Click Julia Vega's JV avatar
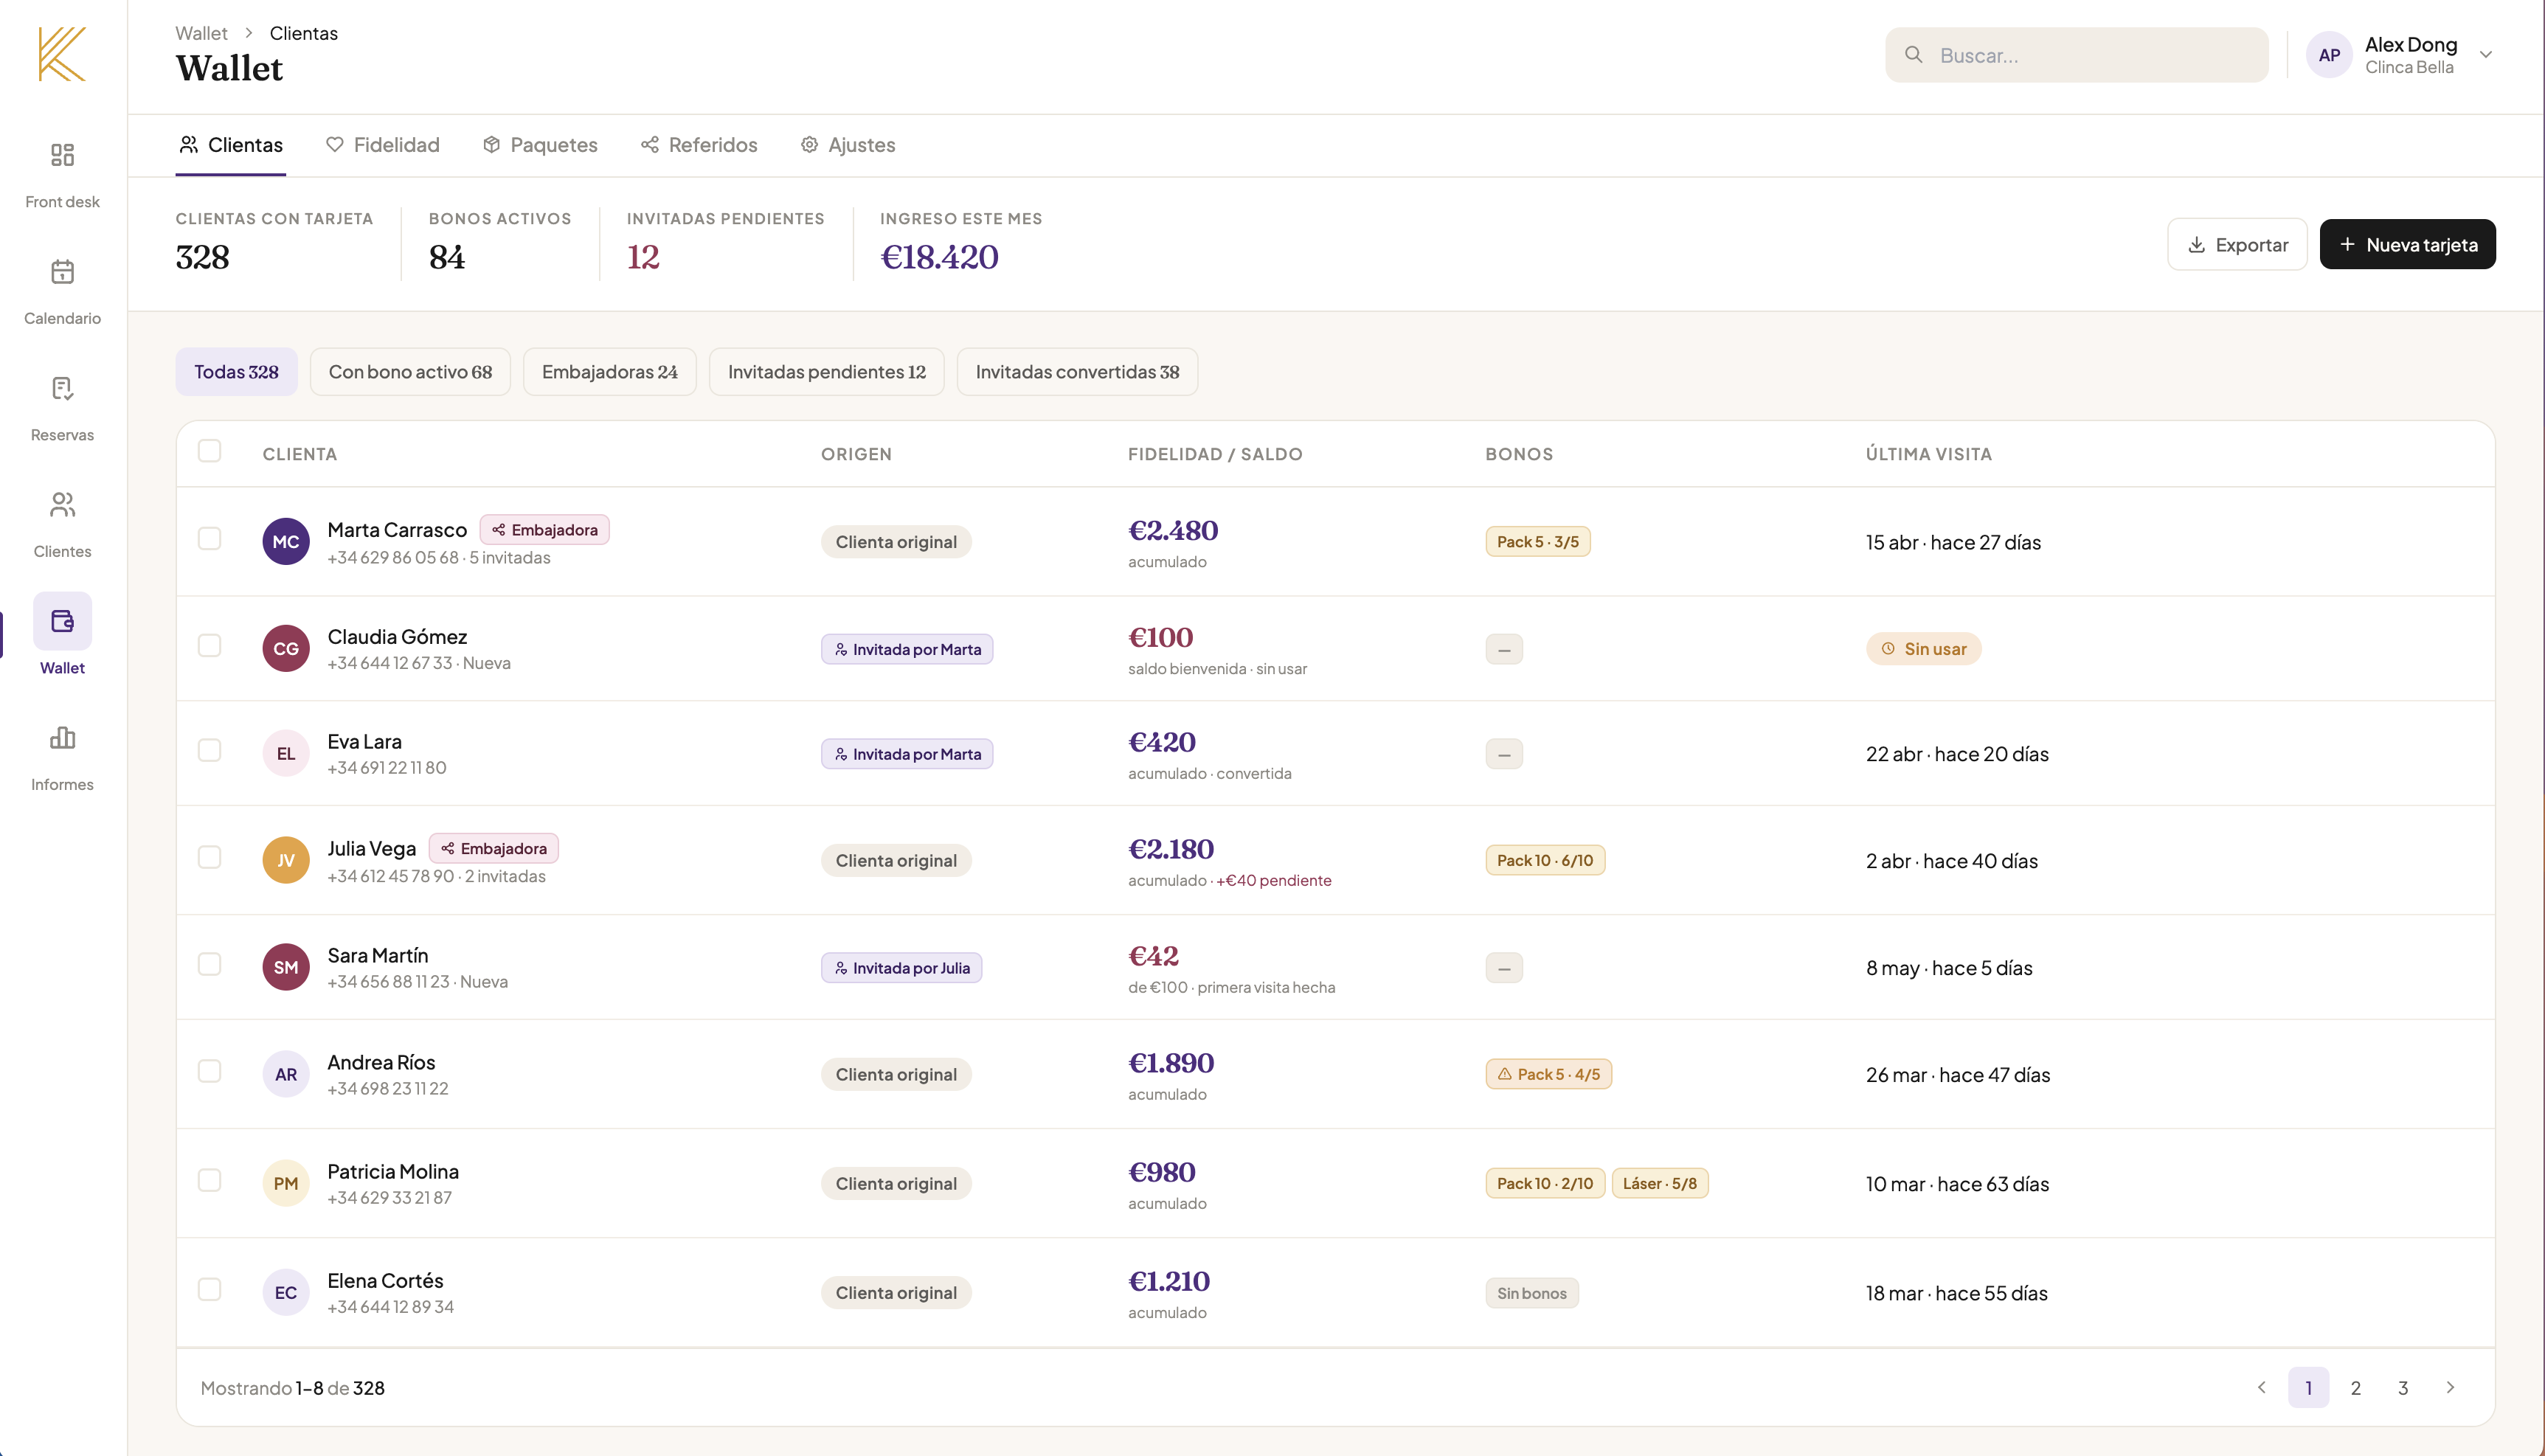 tap(286, 860)
